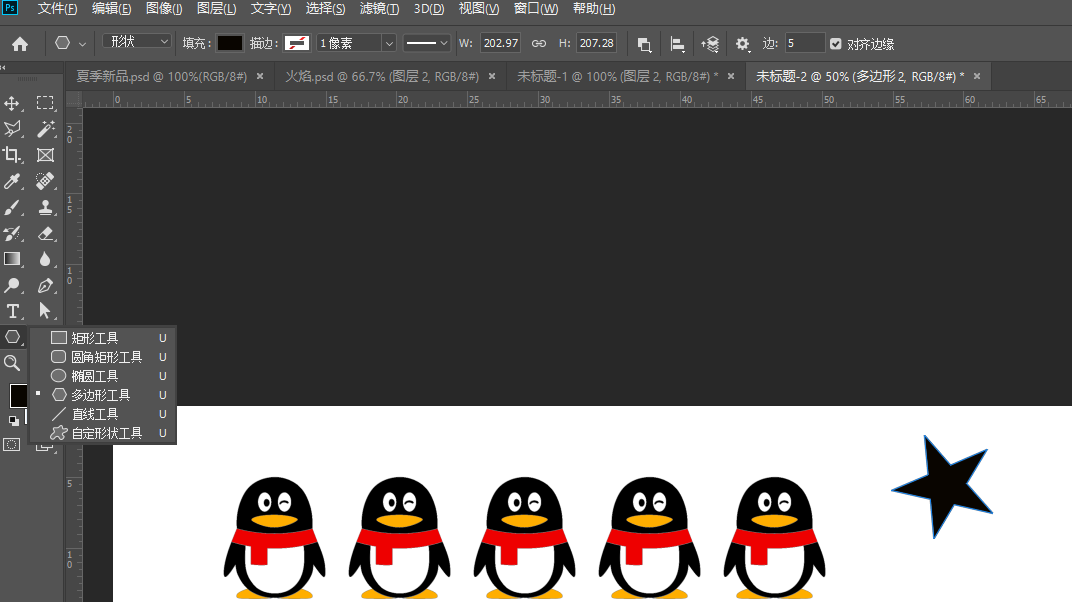The width and height of the screenshot is (1072, 602).
Task: Open the 文件 menu
Action: 57,9
